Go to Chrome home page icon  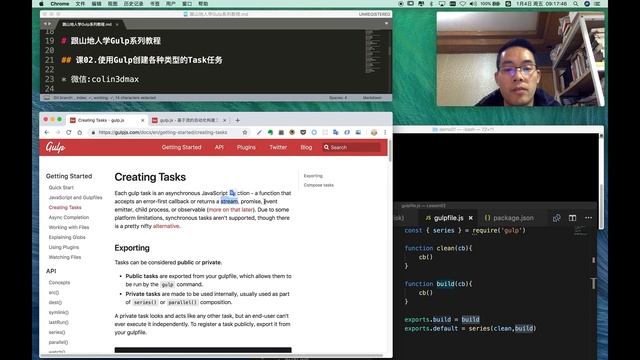[80, 132]
